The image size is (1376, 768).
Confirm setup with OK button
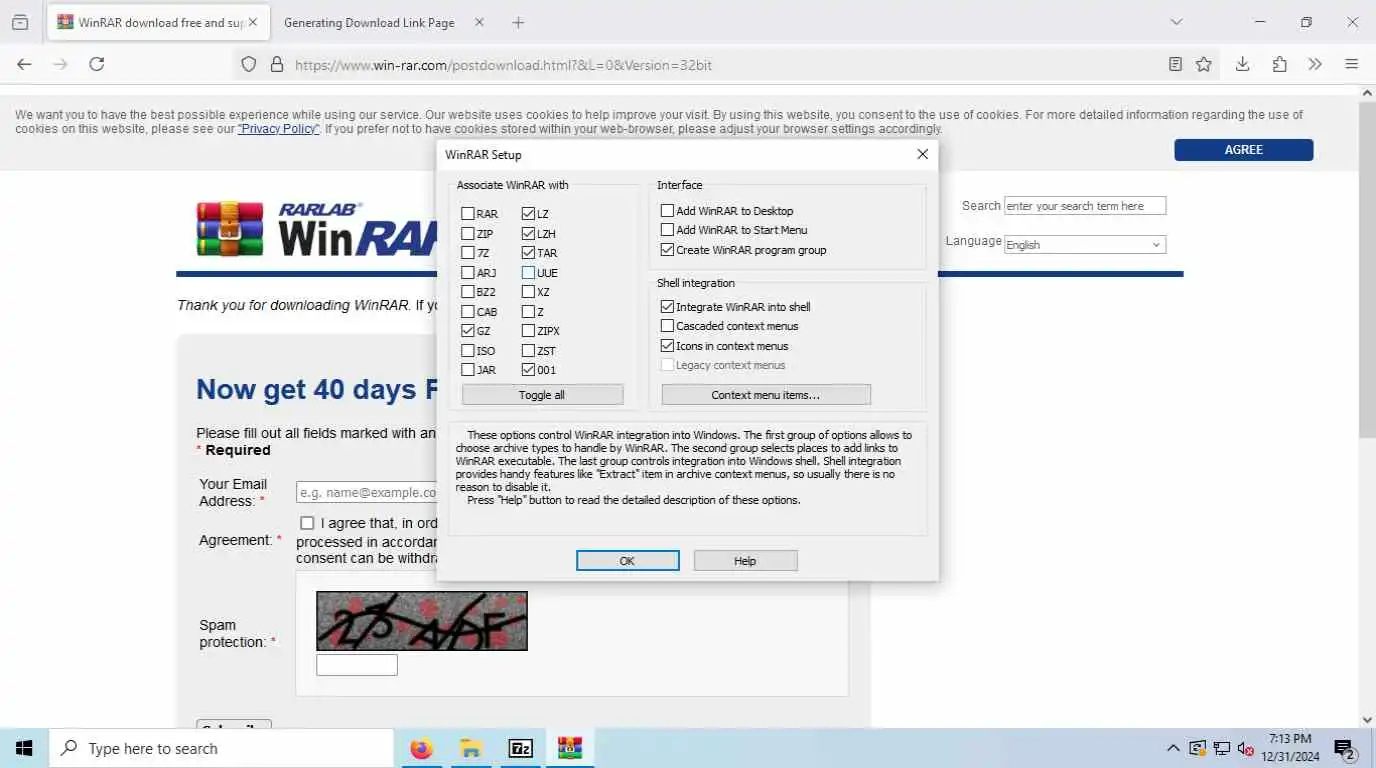pos(627,561)
